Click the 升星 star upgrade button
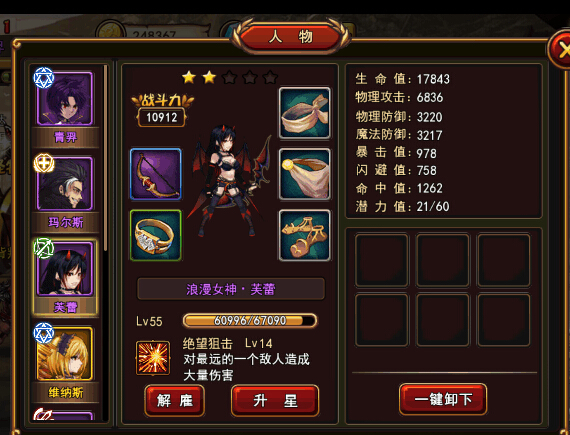570x435 pixels. pyautogui.click(x=275, y=401)
